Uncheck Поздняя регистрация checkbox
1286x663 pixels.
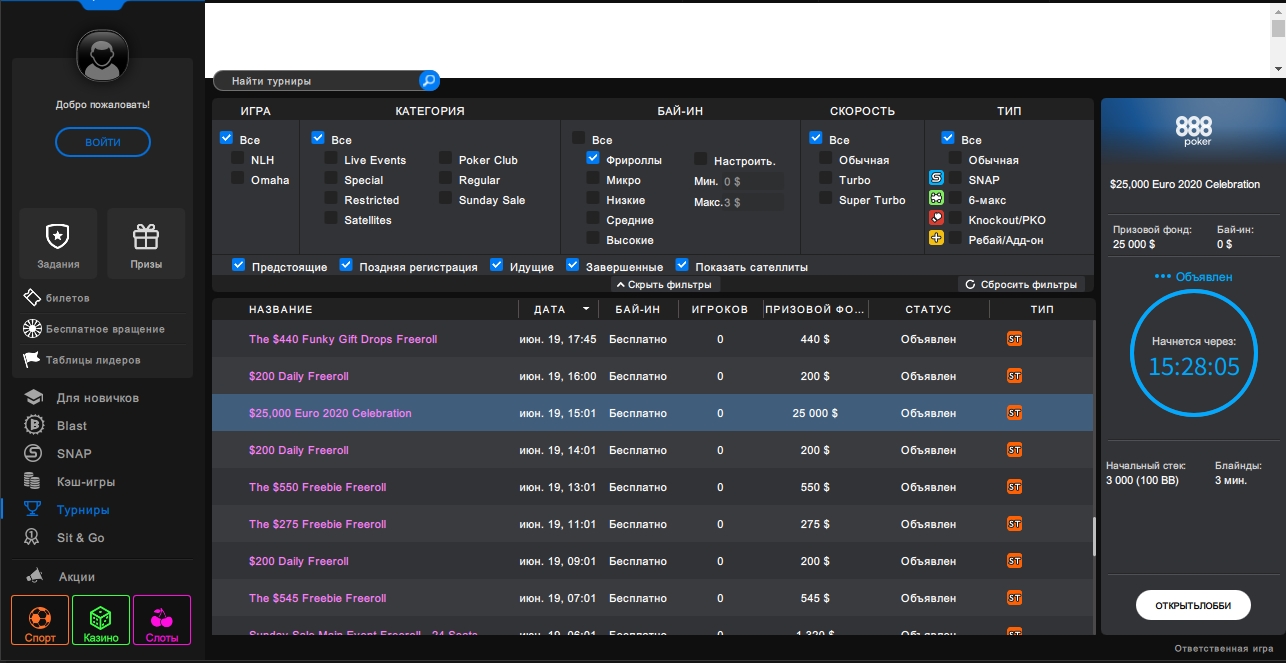[346, 266]
